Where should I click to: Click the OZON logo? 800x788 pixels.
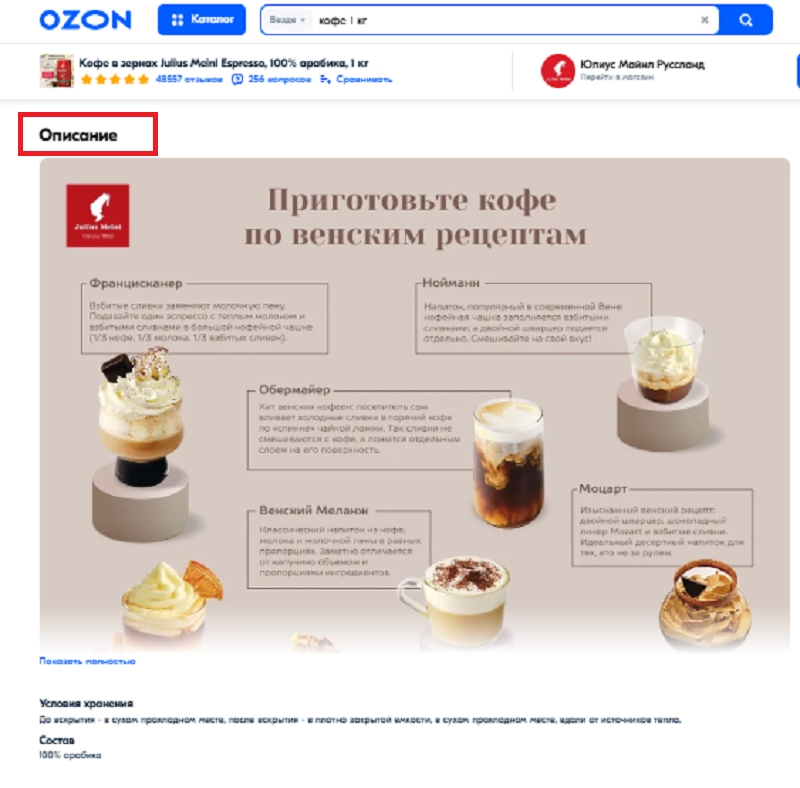tap(85, 20)
